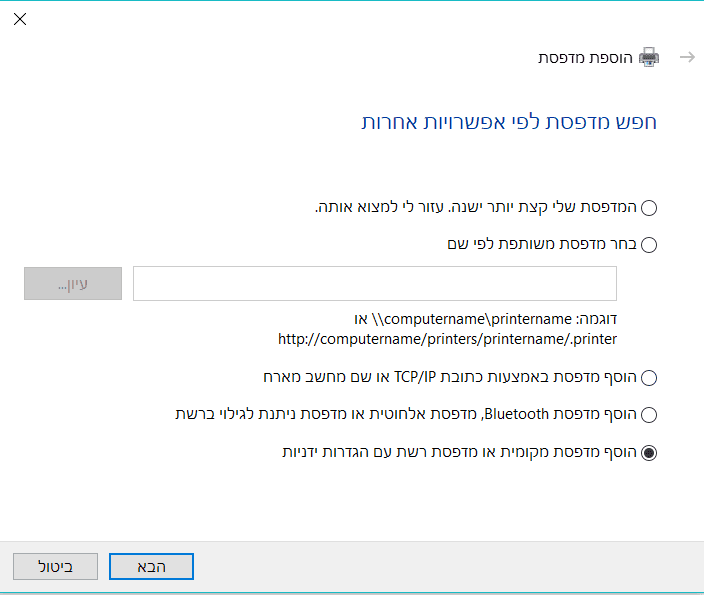Click the example URL 'http://computername/printers/printername/.printer'
The height and width of the screenshot is (595, 704).
(448, 339)
